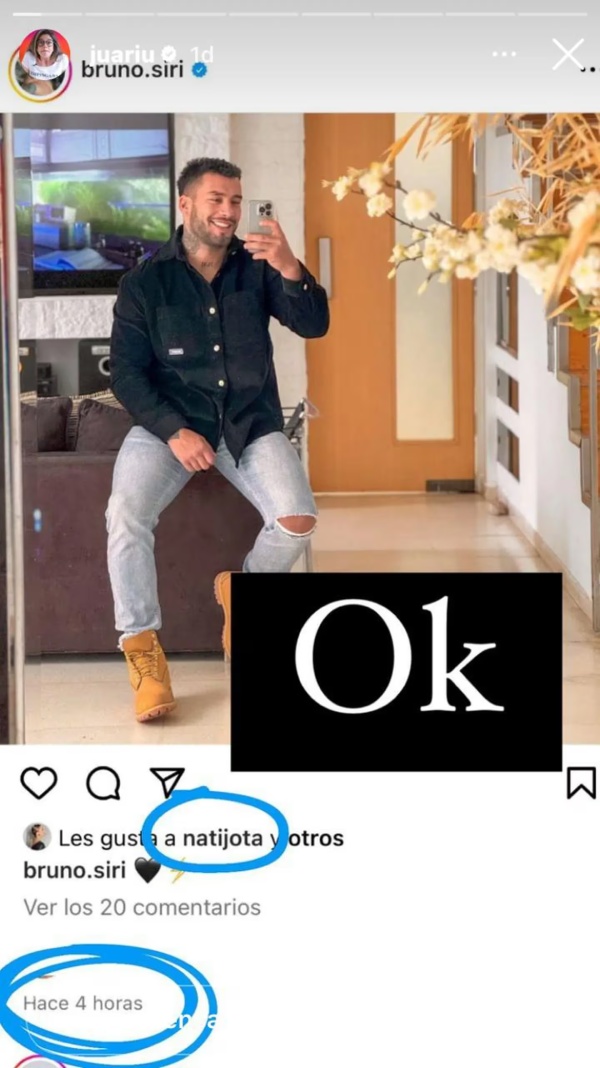Click the blue verified badge beside bruno.siri
600x1068 pixels.
pos(199,71)
